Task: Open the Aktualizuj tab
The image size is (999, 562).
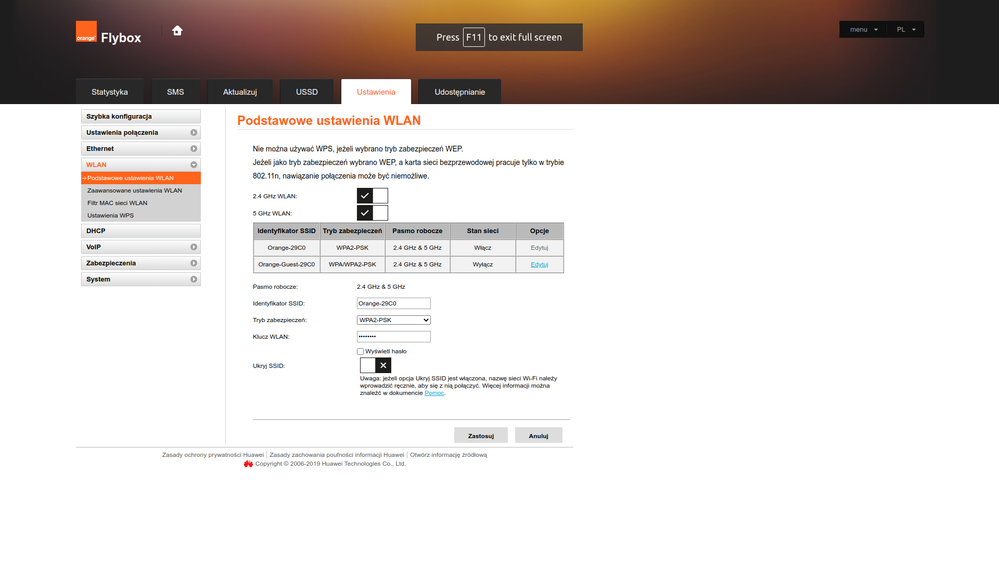Action: [x=240, y=92]
